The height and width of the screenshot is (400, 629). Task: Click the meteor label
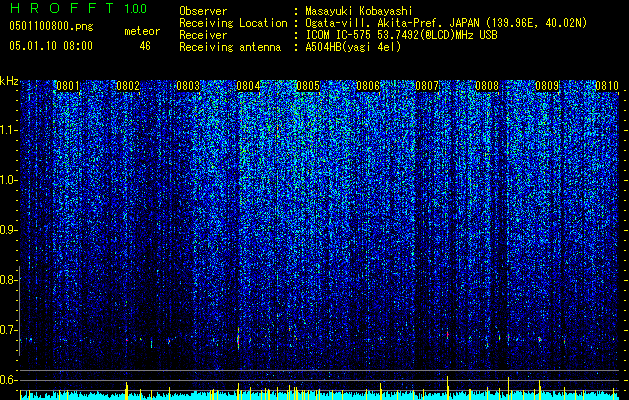tap(142, 31)
